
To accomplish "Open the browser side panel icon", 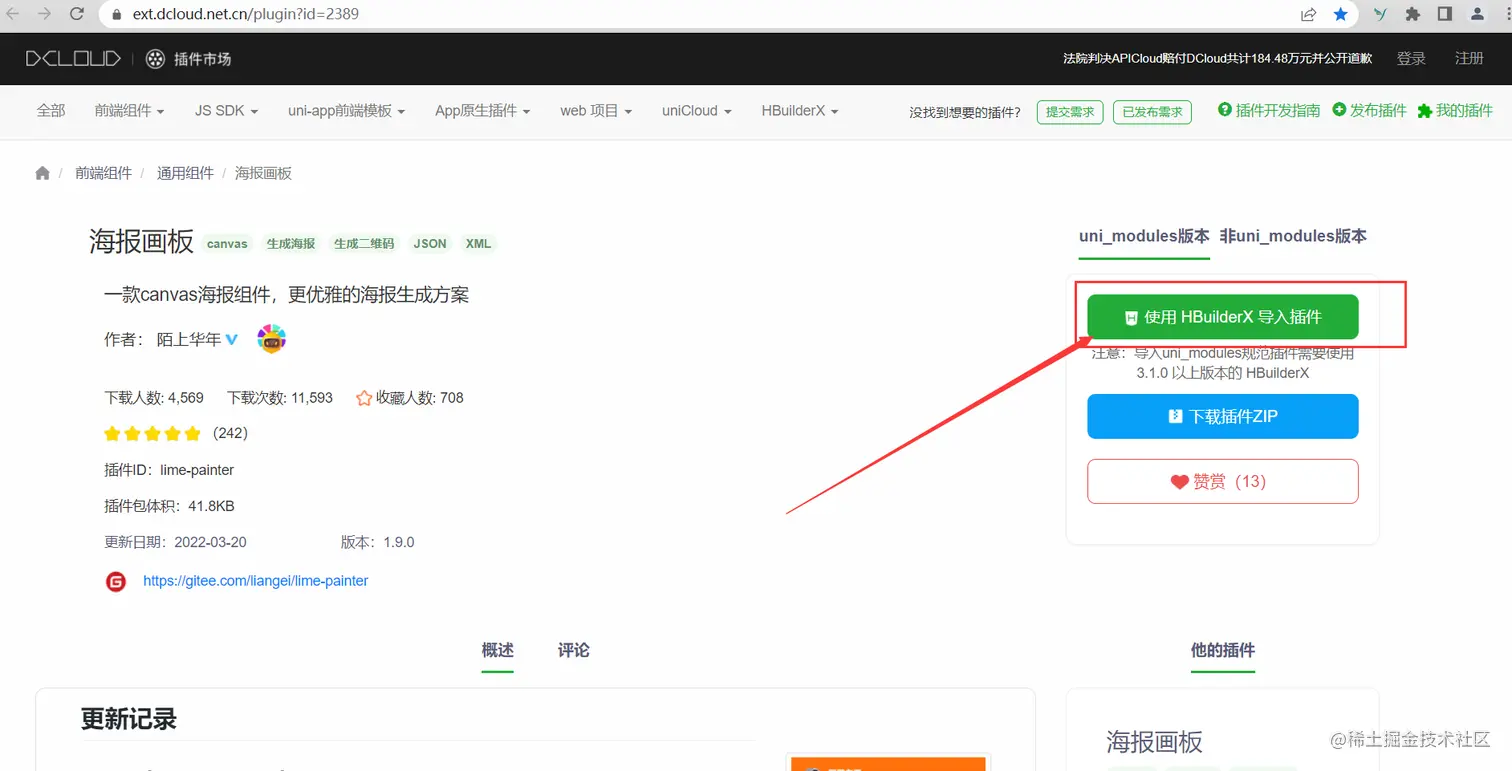I will tap(1445, 14).
